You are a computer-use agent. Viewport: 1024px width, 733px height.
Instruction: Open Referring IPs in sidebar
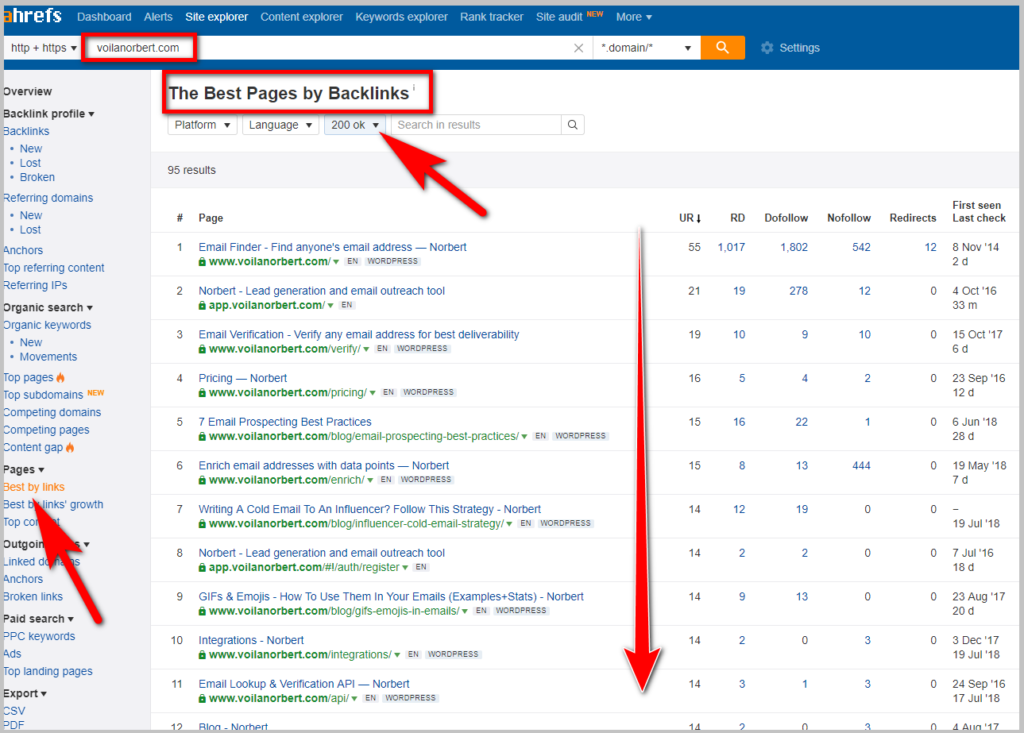(x=35, y=285)
